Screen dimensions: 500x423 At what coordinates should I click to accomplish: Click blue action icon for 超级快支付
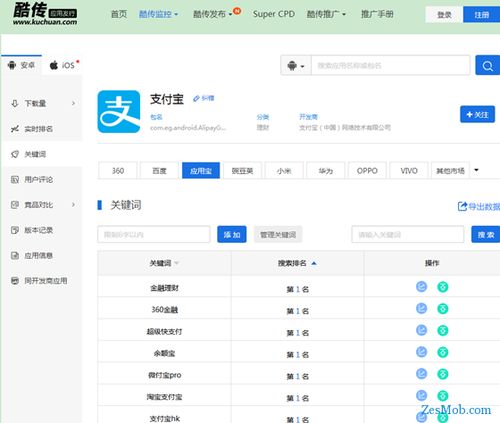[x=421, y=330]
